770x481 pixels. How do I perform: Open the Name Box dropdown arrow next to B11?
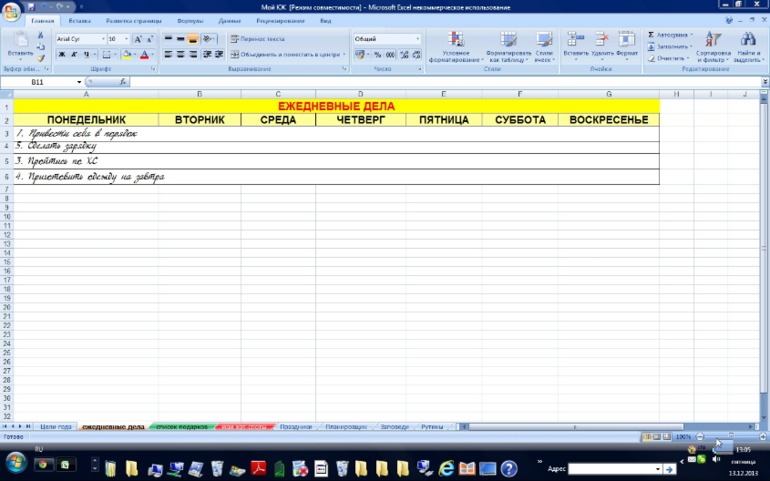(x=79, y=82)
